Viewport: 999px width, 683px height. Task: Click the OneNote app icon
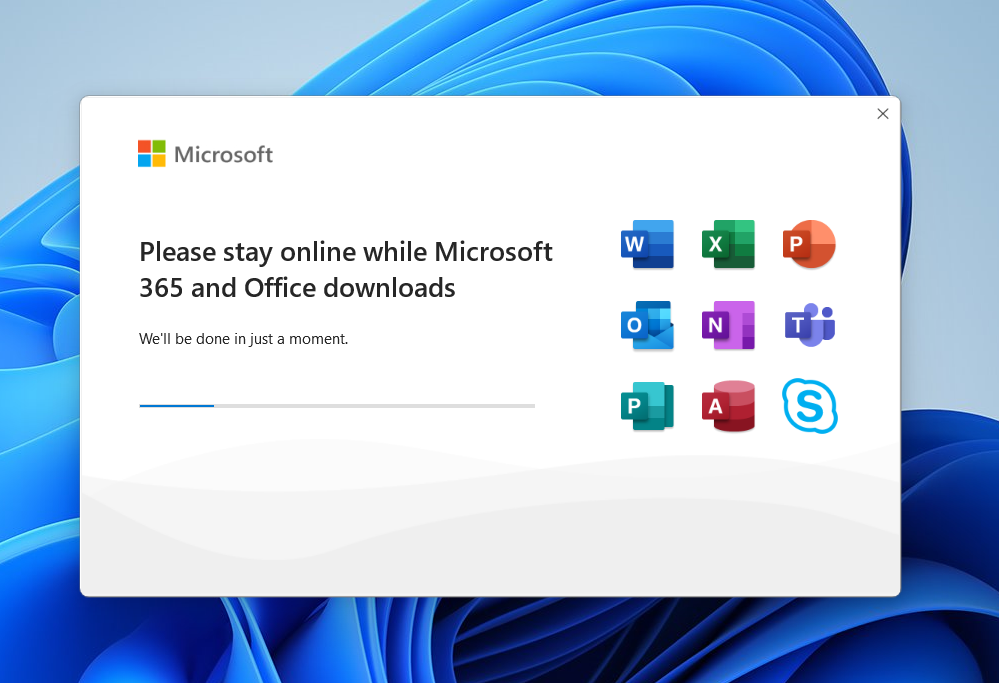pyautogui.click(x=728, y=325)
